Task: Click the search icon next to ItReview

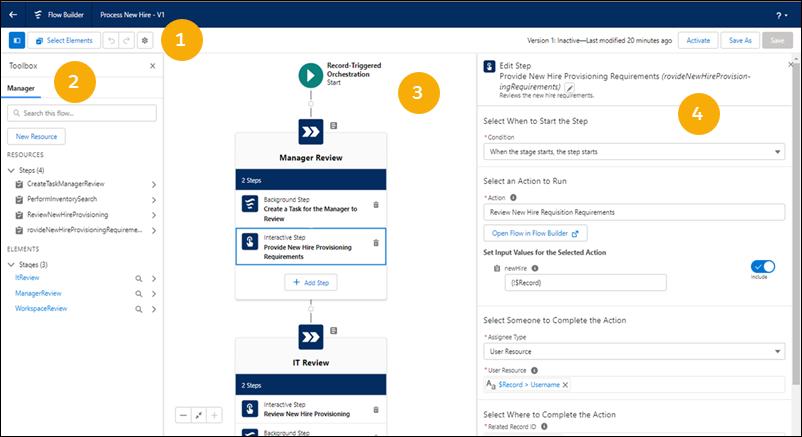Action: pos(141,278)
